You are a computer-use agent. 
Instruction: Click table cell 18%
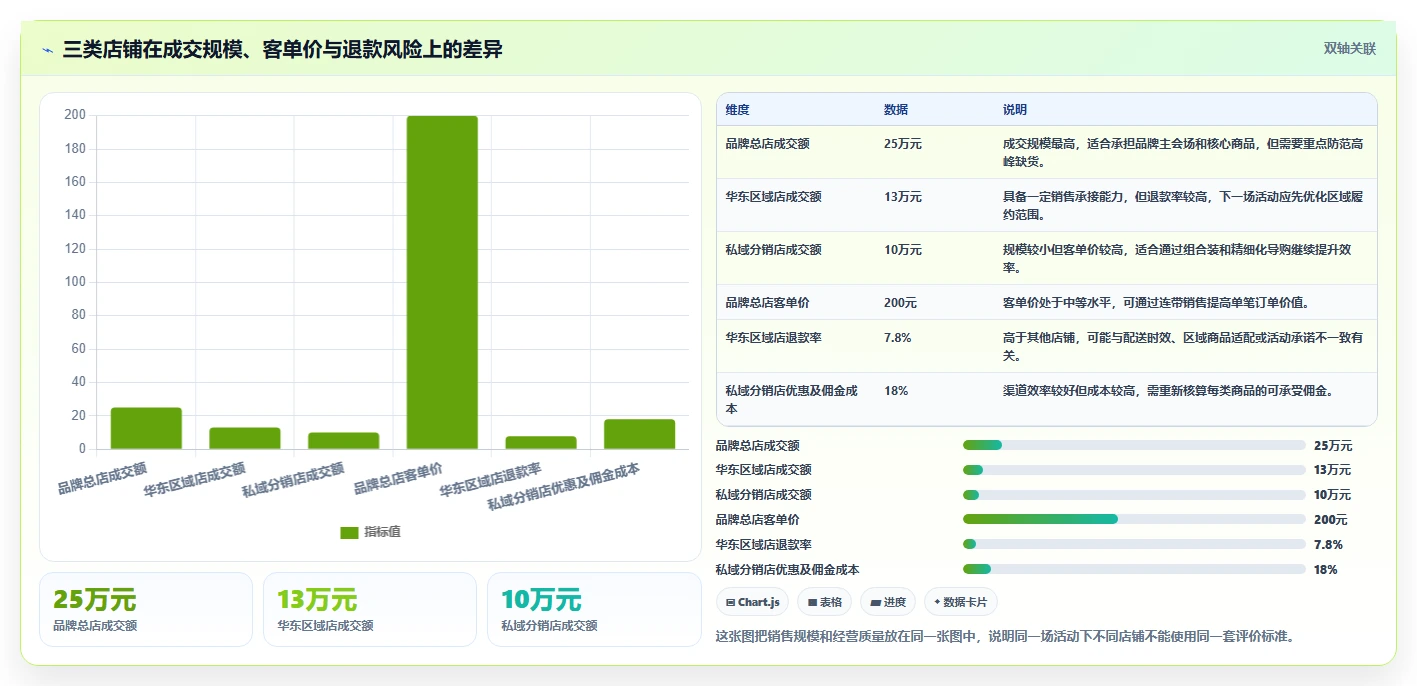click(x=896, y=391)
